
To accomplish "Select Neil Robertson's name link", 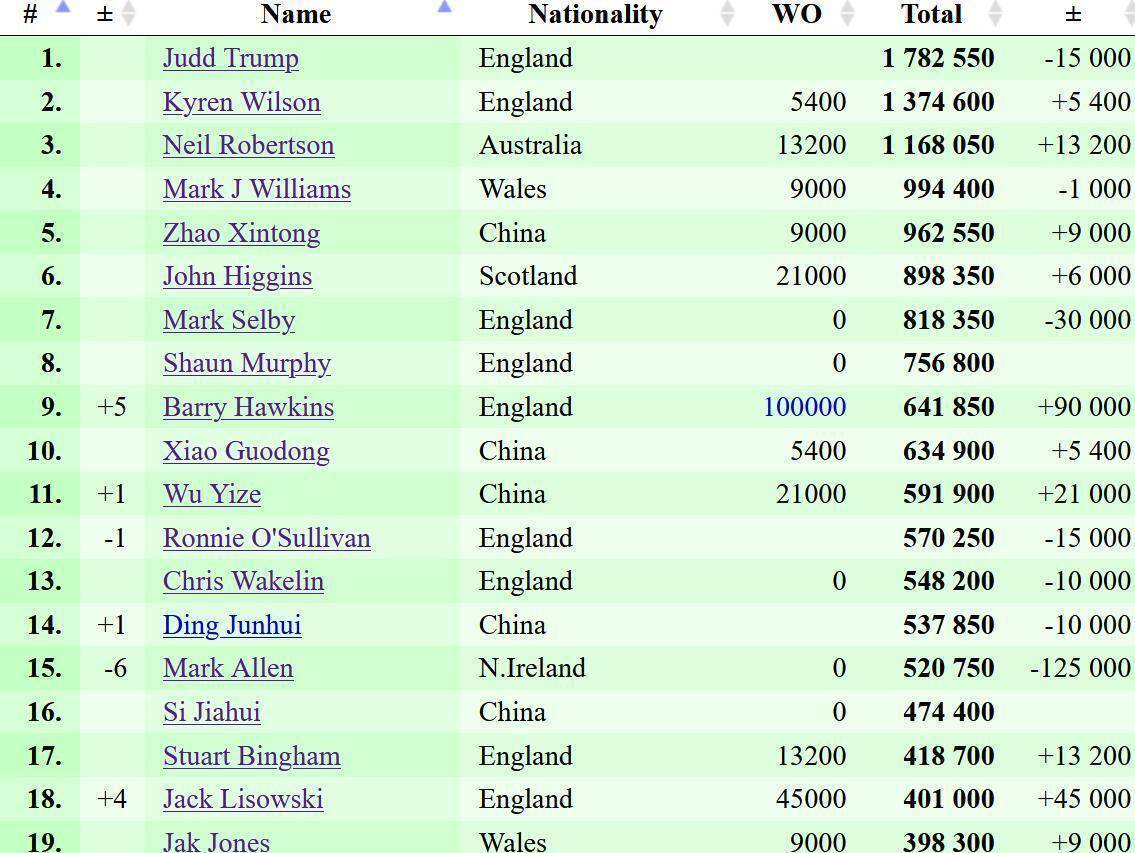I will coord(249,145).
